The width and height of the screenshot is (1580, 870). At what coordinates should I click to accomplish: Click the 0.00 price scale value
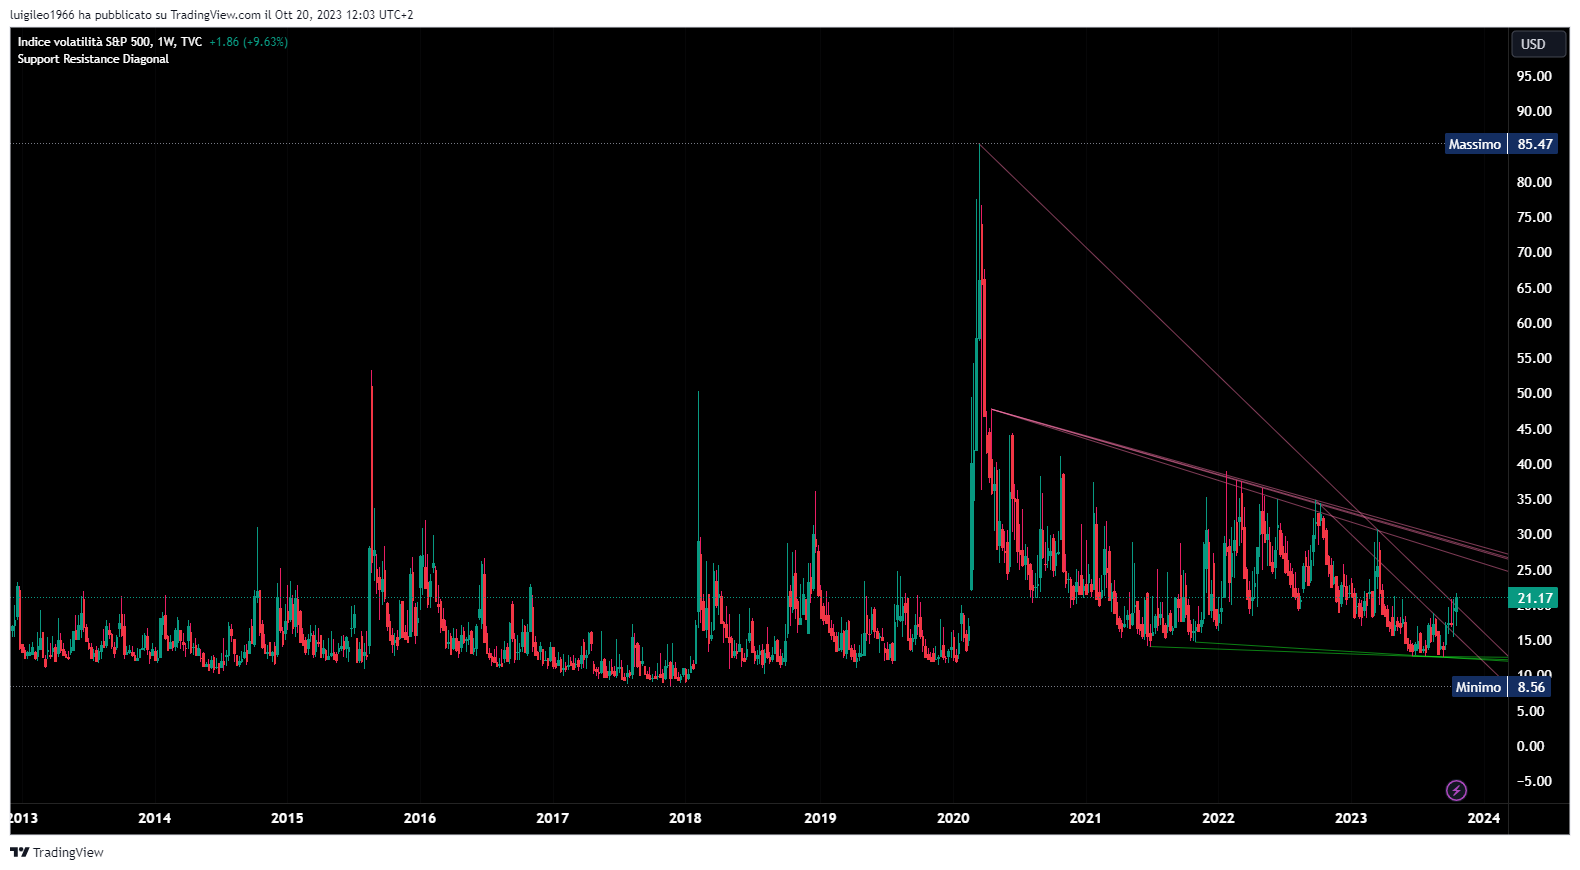click(x=1530, y=746)
